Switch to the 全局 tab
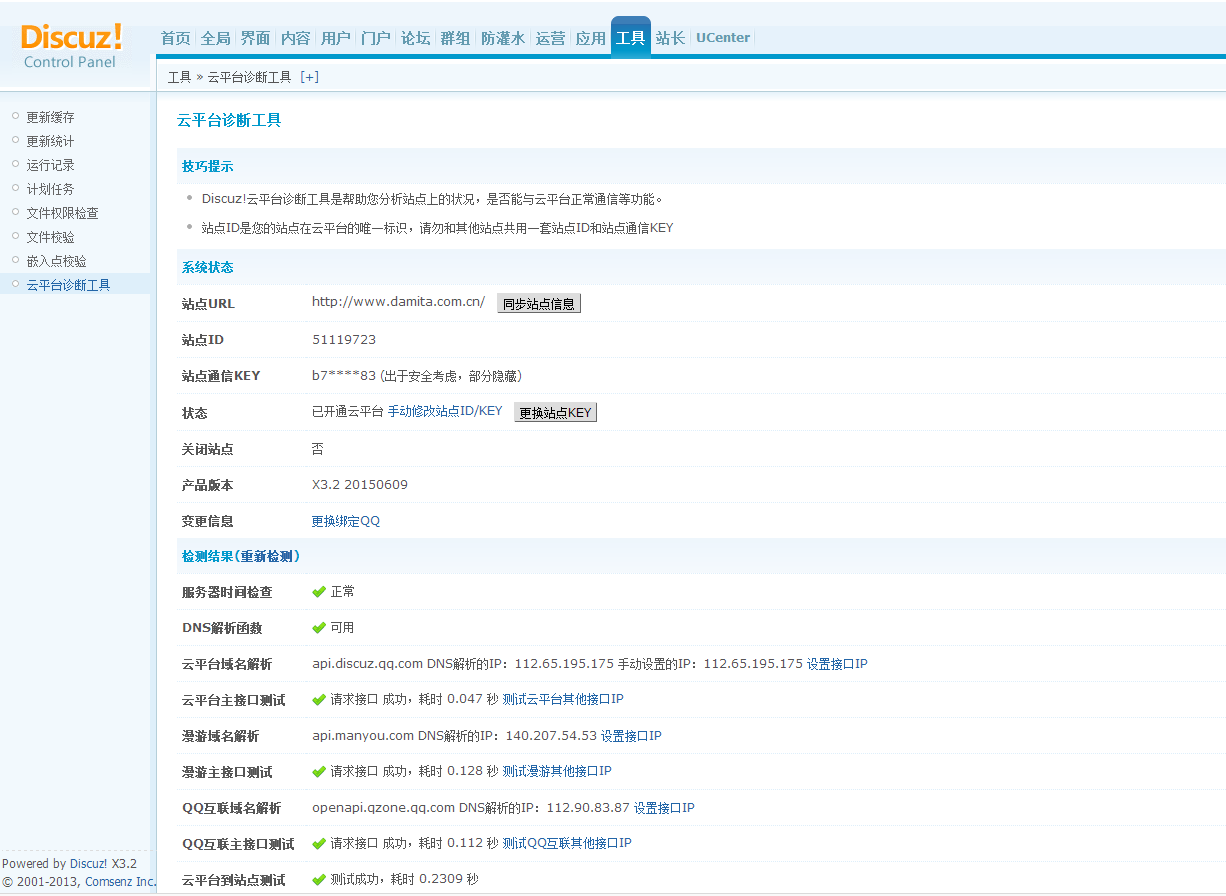Viewport: 1226px width, 896px height. [x=215, y=38]
